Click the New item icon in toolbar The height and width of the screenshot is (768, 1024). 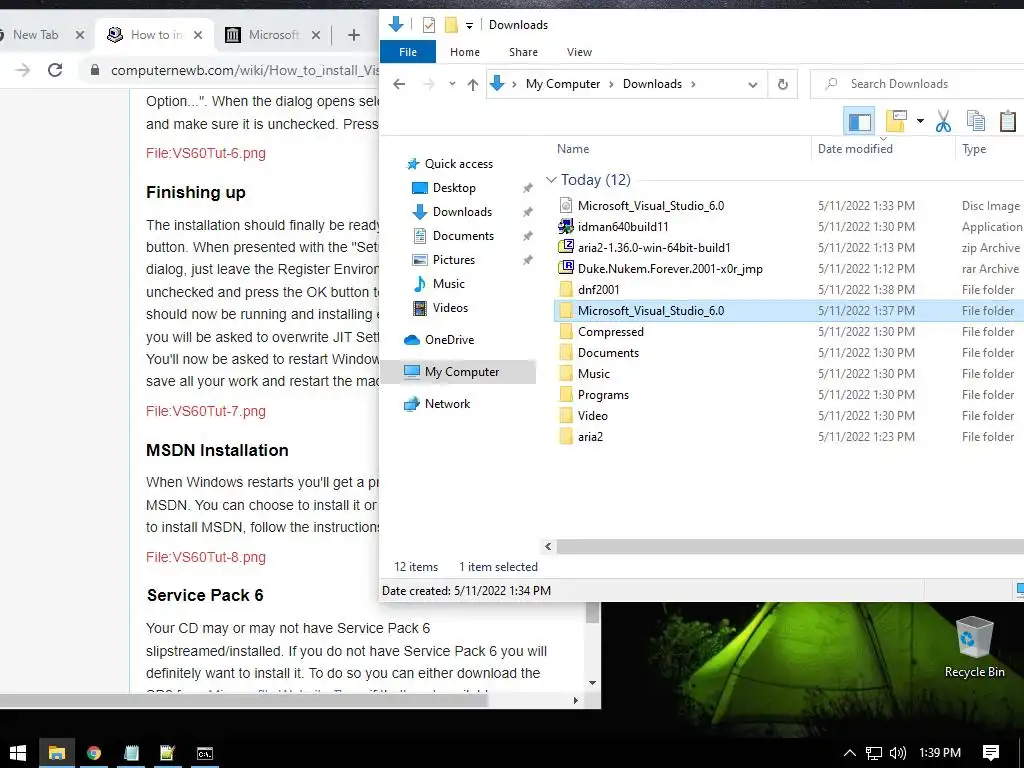coord(897,121)
